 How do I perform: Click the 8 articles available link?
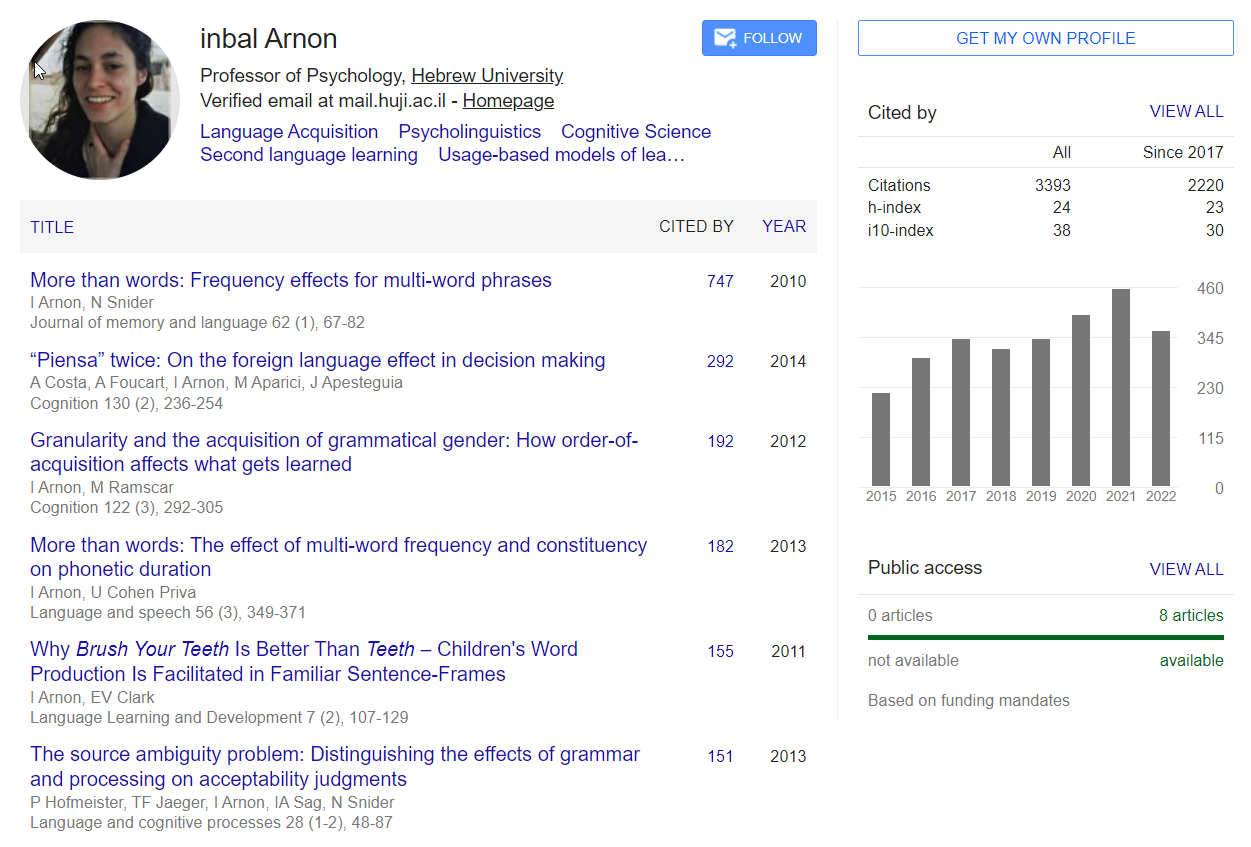pos(1190,616)
